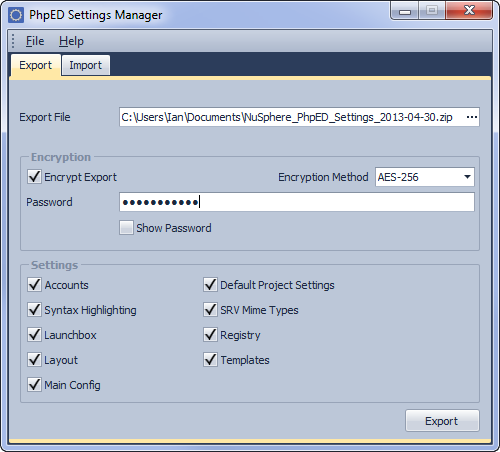Uncheck the Encrypt Export checkbox
This screenshot has height=452, width=500.
click(34, 177)
